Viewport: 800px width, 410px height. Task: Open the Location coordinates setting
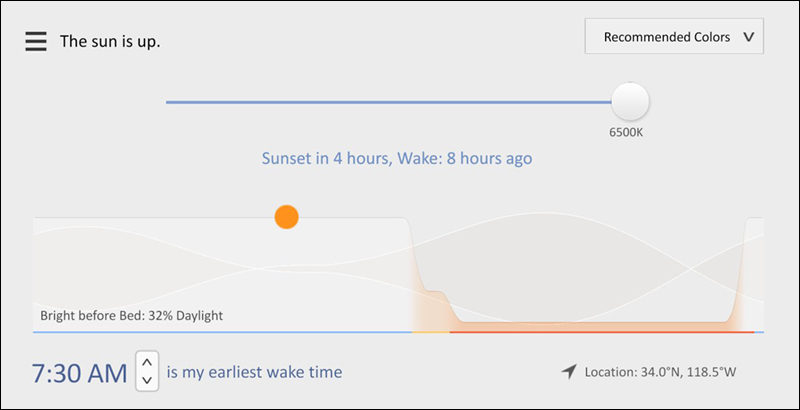click(x=660, y=373)
